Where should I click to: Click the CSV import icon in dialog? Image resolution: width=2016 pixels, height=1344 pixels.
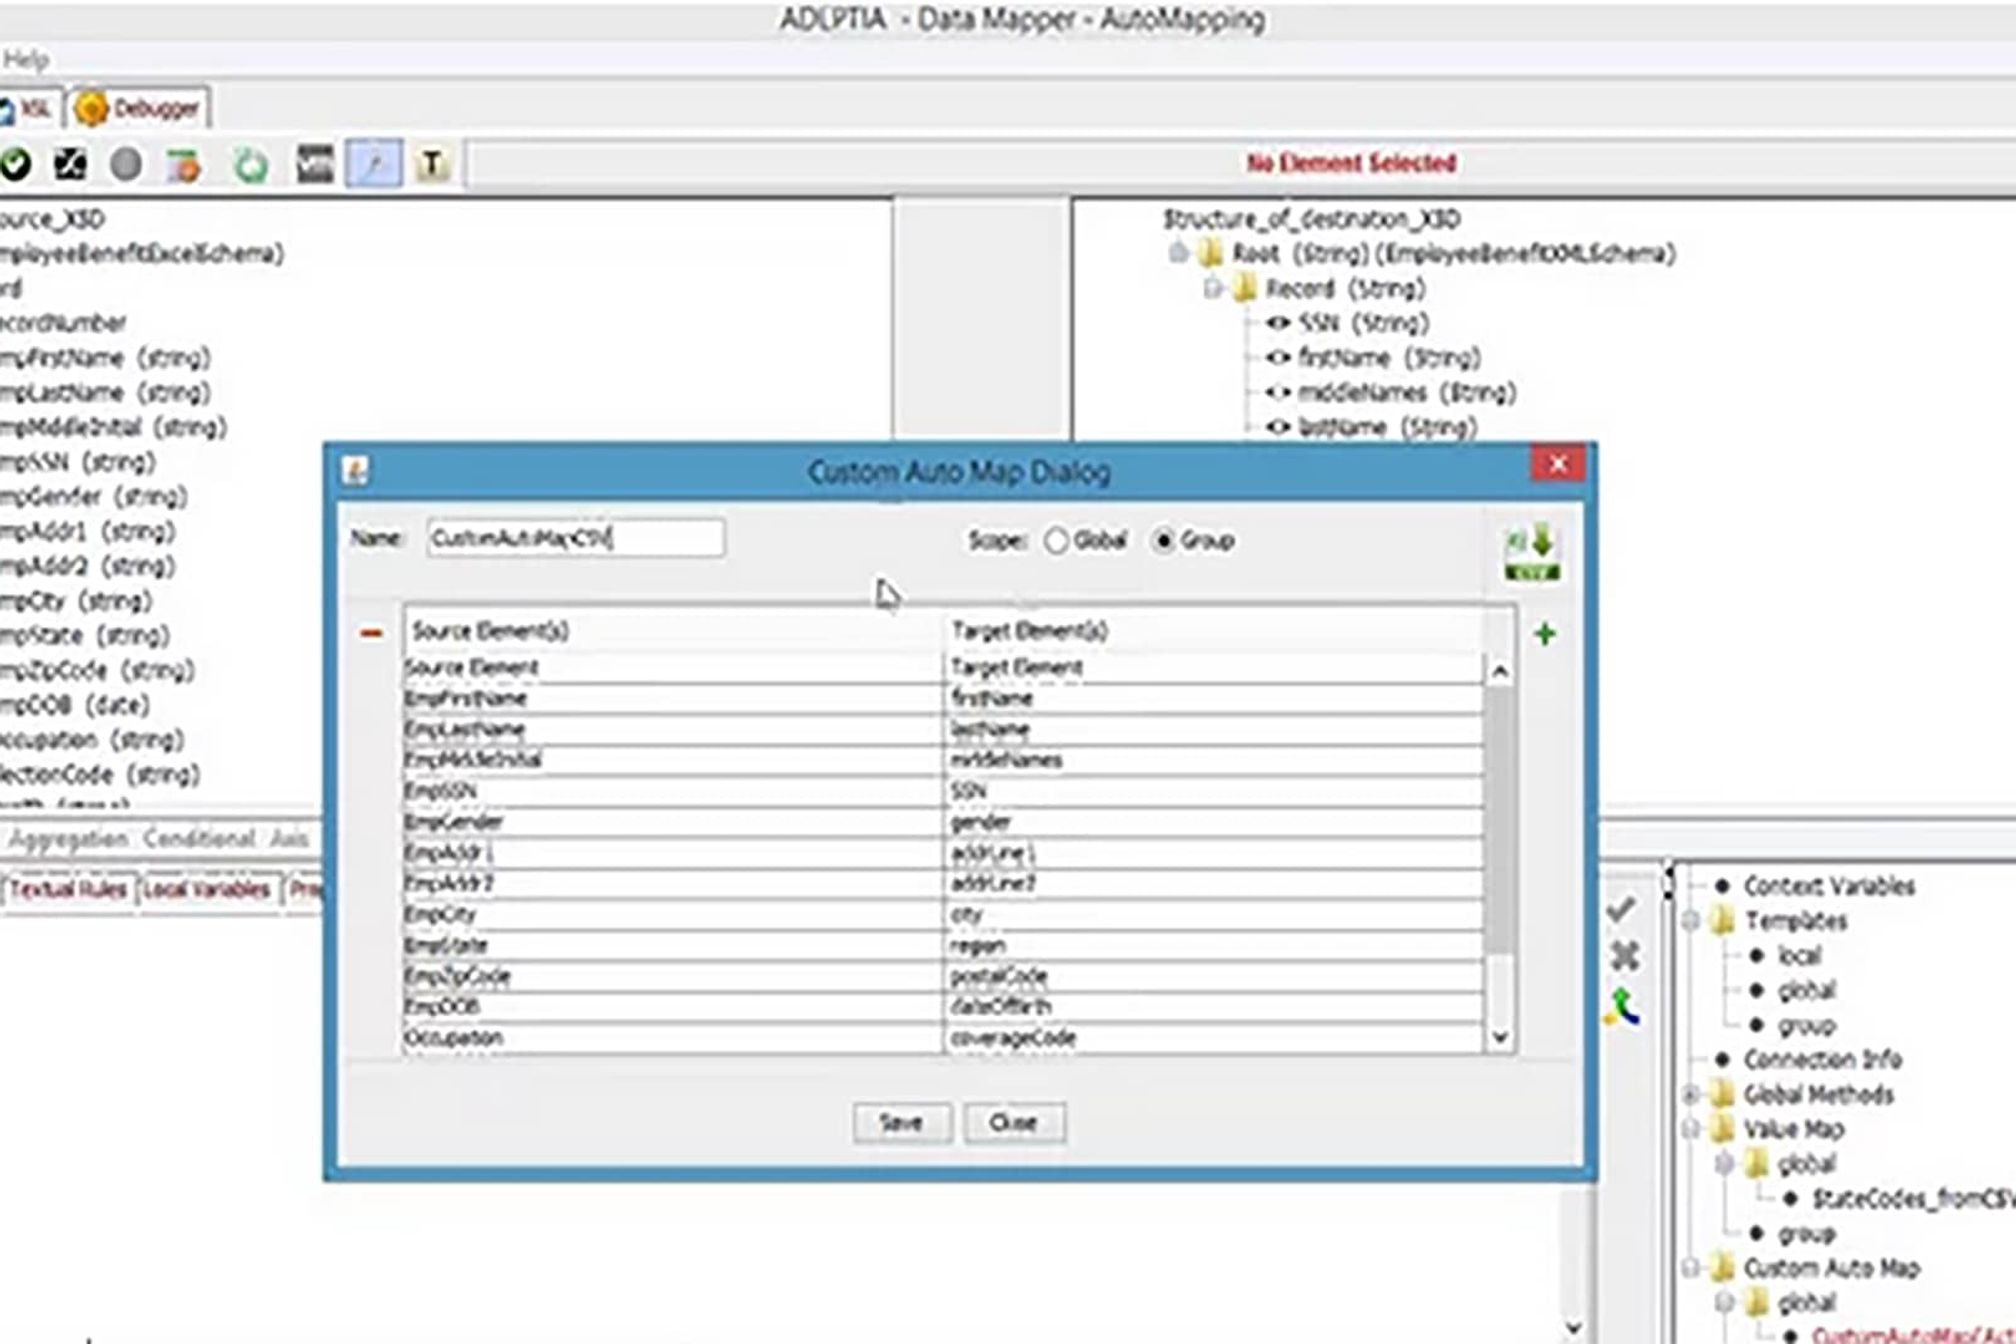pos(1532,551)
